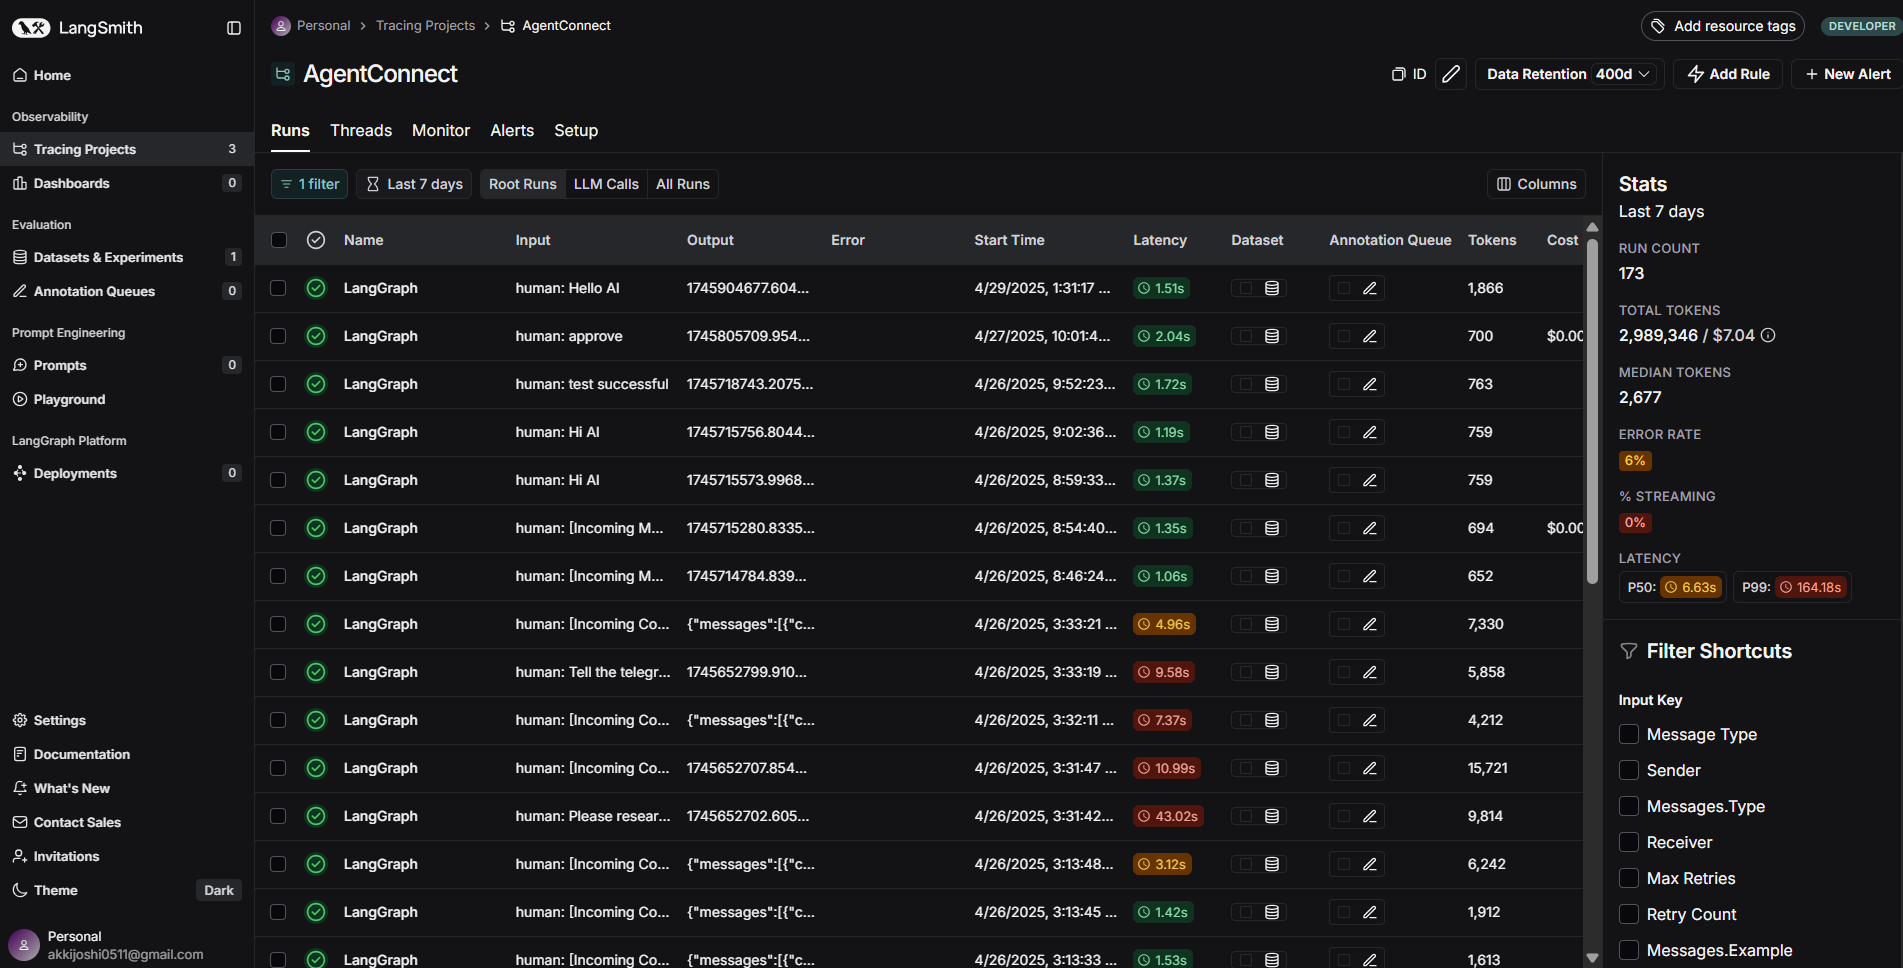Click the user account avatar
Image resolution: width=1903 pixels, height=968 pixels.
tap(24, 945)
